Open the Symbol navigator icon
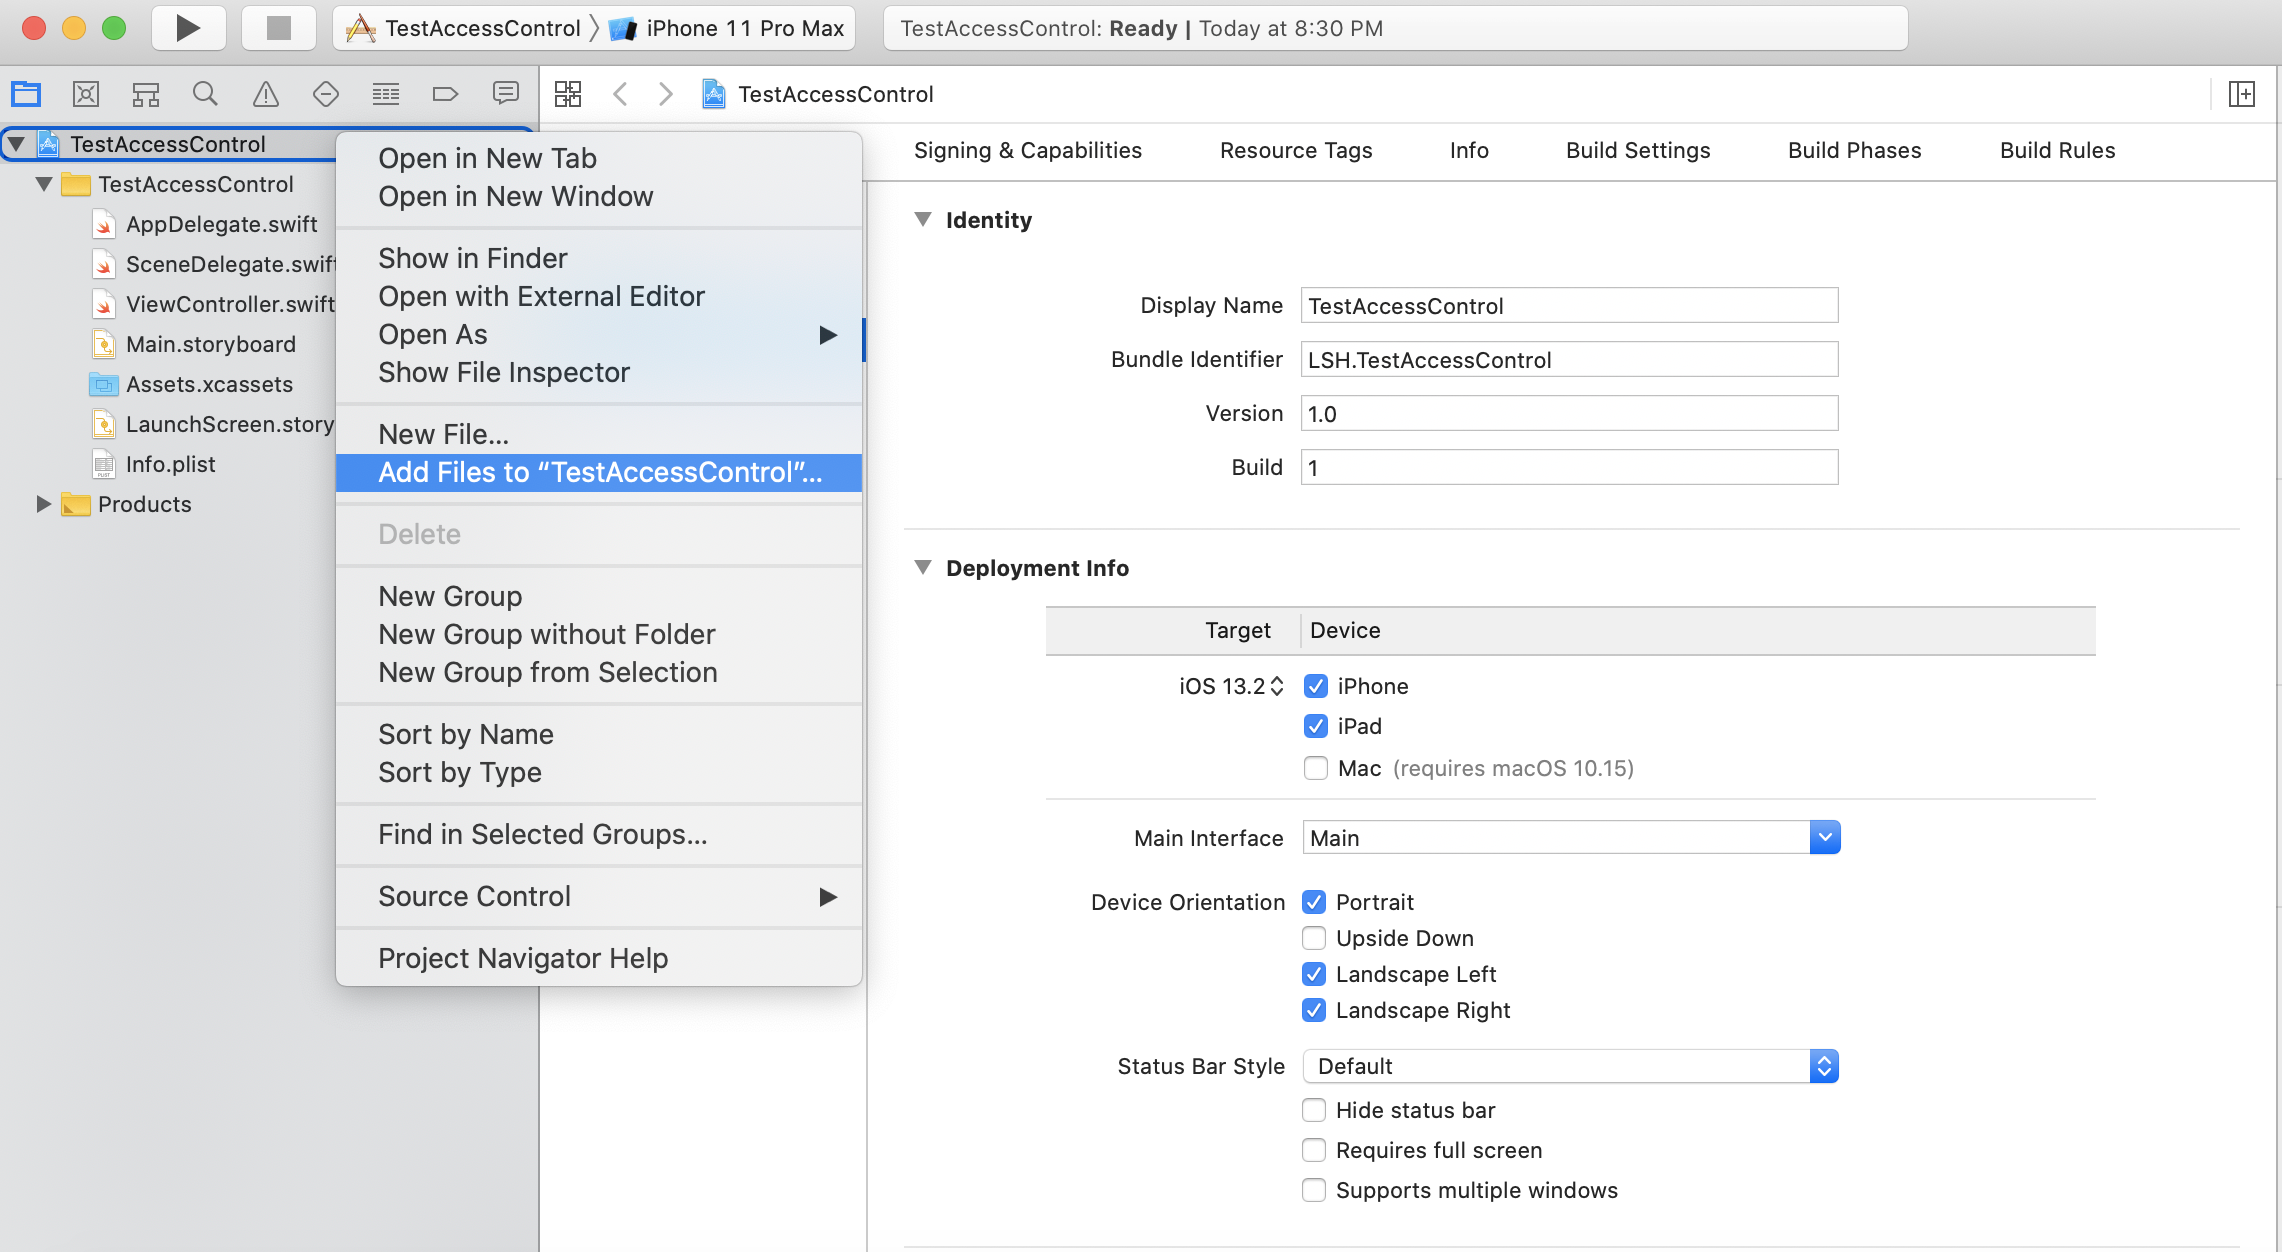Screen dimensions: 2282x1252 pyautogui.click(x=146, y=94)
